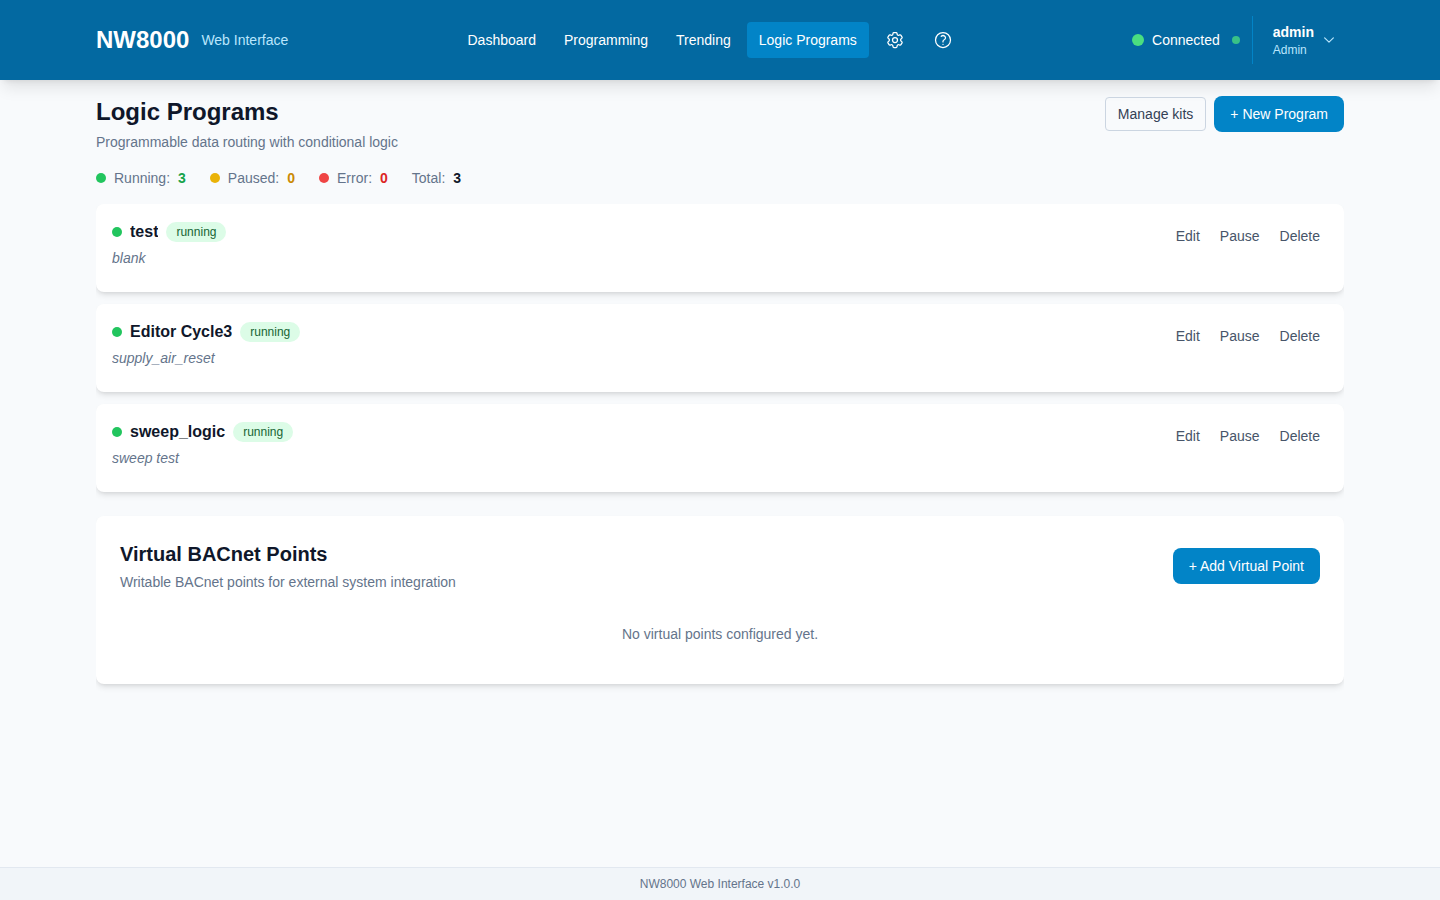1440x900 pixels.
Task: Click the green status dot beside test
Action: 117,232
